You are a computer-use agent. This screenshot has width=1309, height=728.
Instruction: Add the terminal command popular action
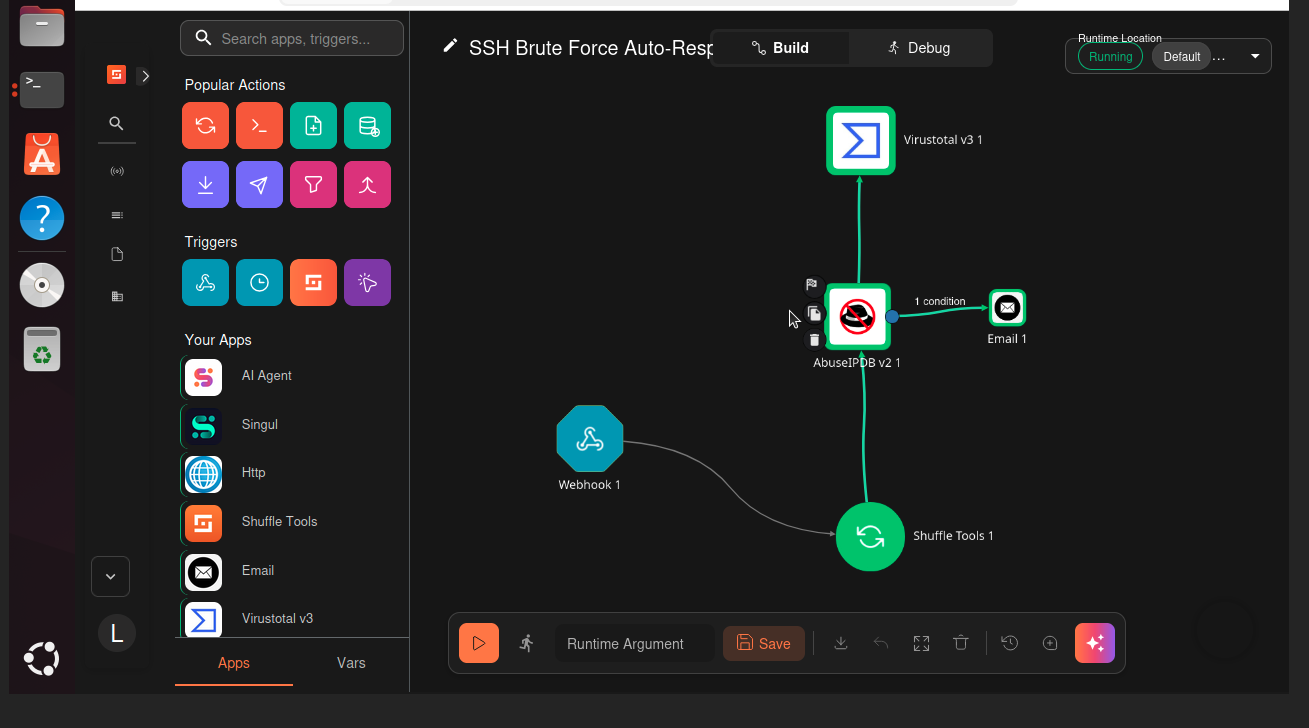point(259,126)
